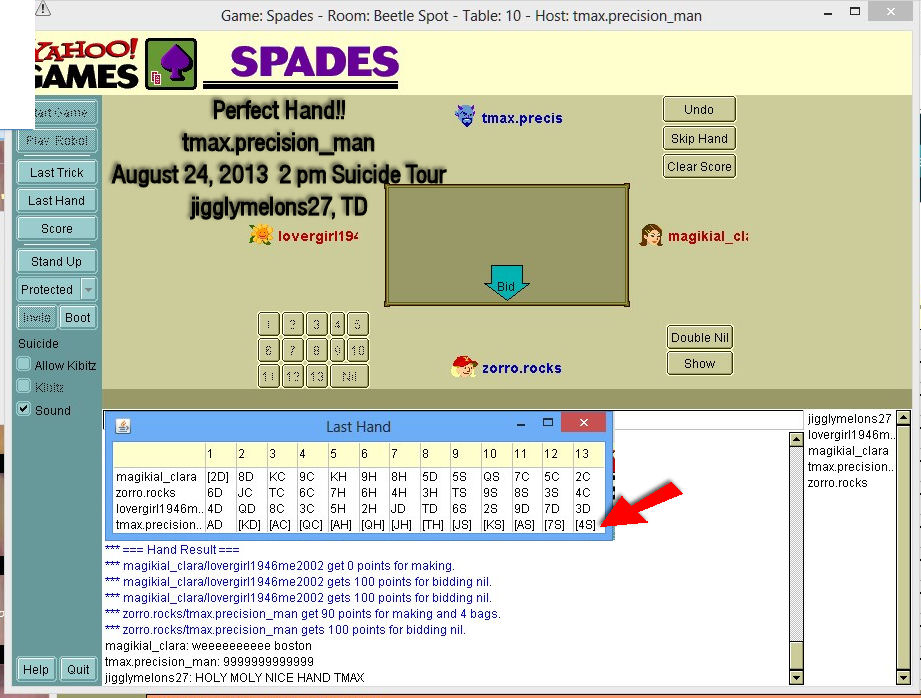Click lovergirl sunflower avatar icon
This screenshot has height=698, width=921.
tap(261, 235)
